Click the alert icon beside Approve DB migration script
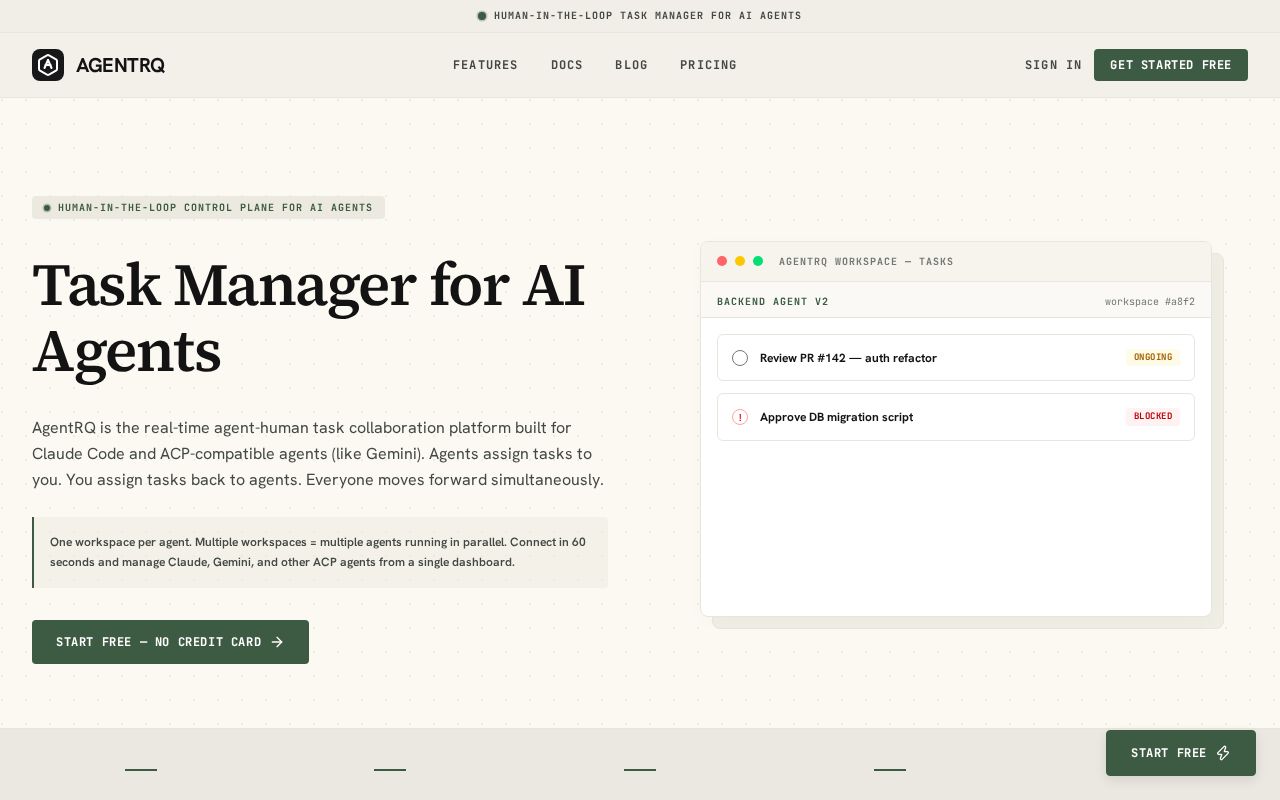 pyautogui.click(x=740, y=417)
